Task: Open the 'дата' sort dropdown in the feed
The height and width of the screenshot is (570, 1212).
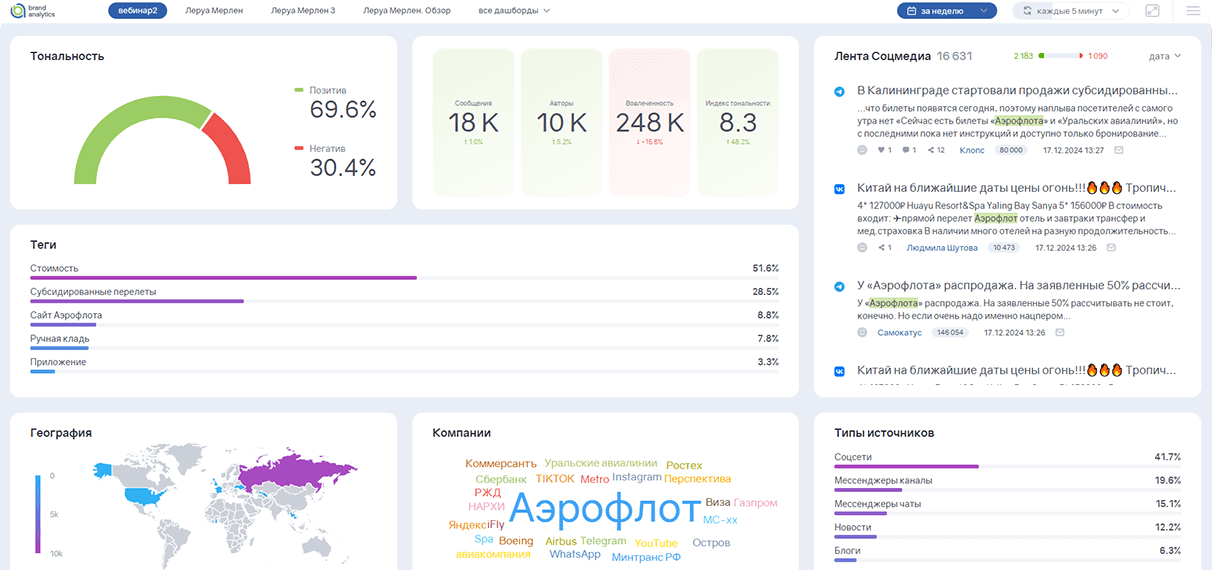Action: [1165, 56]
